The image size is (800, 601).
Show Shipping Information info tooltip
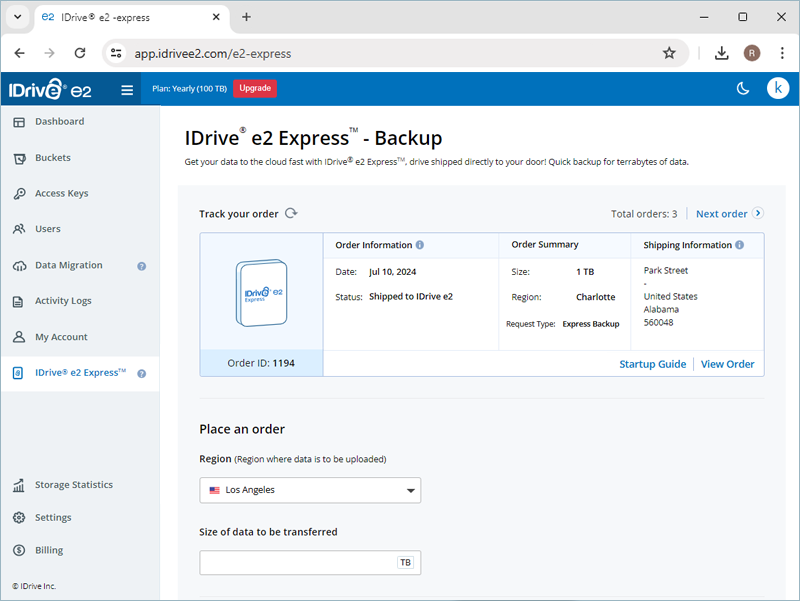click(739, 245)
